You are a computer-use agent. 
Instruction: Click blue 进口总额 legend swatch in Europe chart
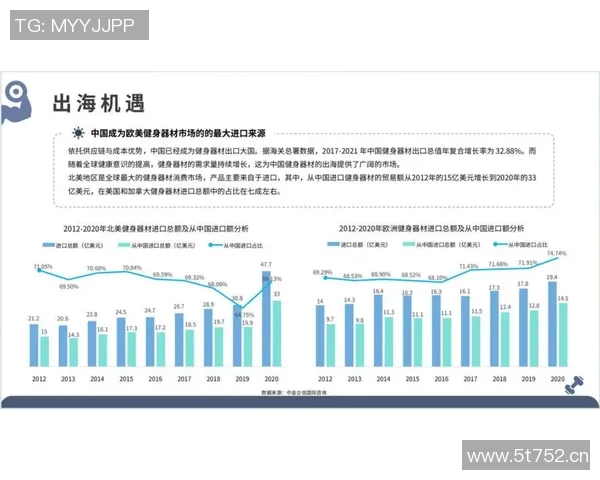coord(333,244)
